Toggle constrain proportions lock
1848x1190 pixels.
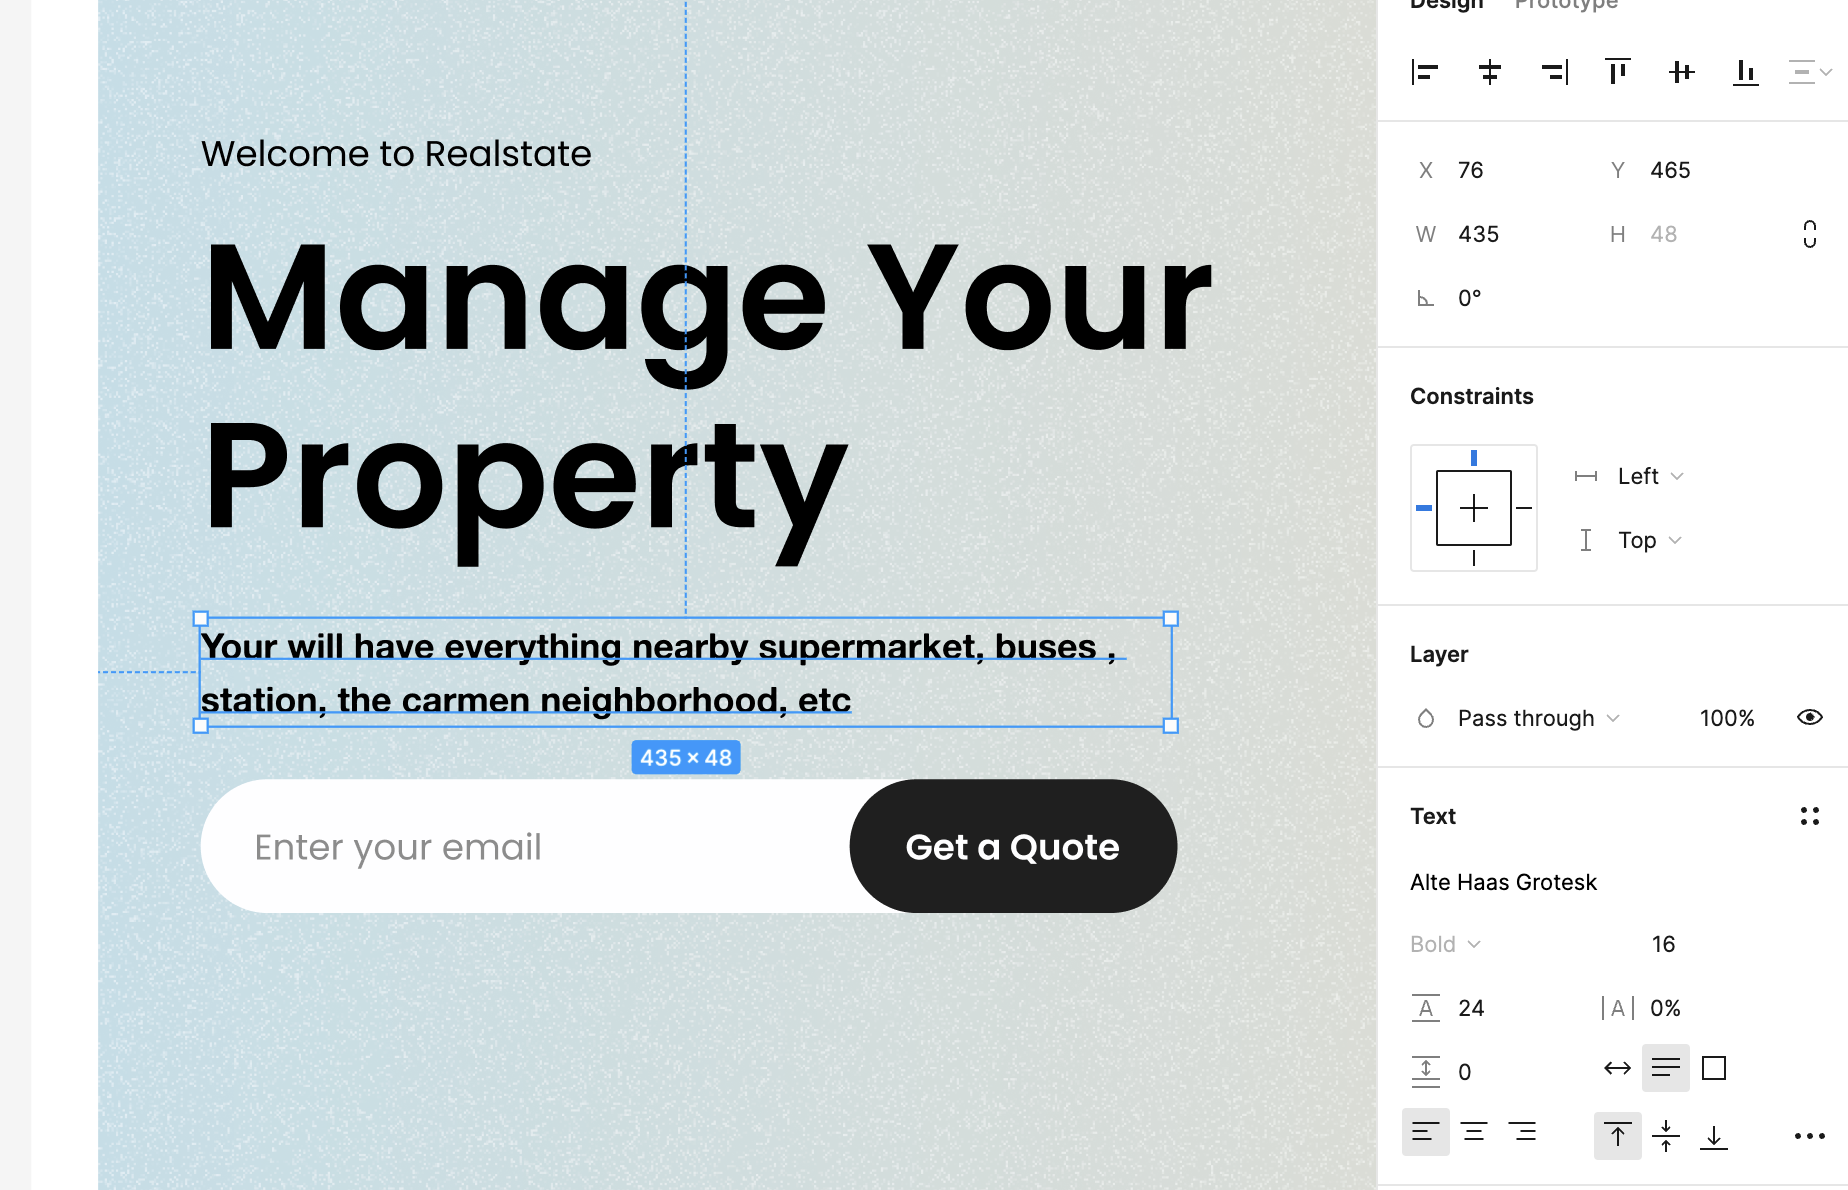point(1809,234)
